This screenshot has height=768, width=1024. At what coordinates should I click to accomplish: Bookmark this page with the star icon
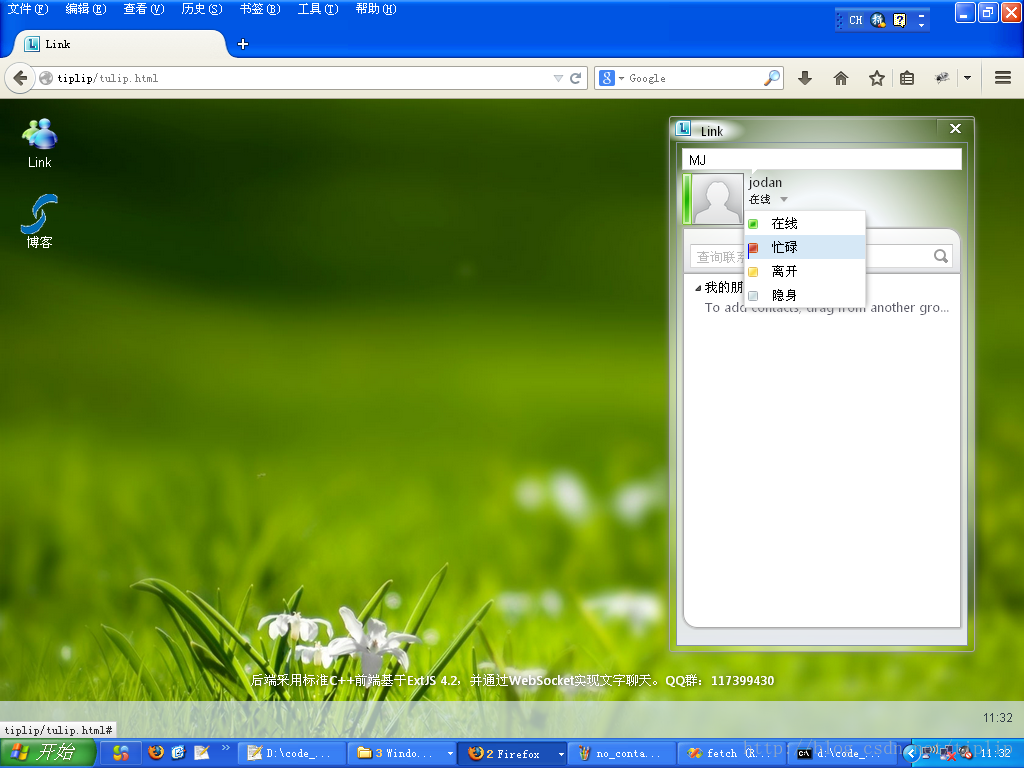pyautogui.click(x=876, y=78)
